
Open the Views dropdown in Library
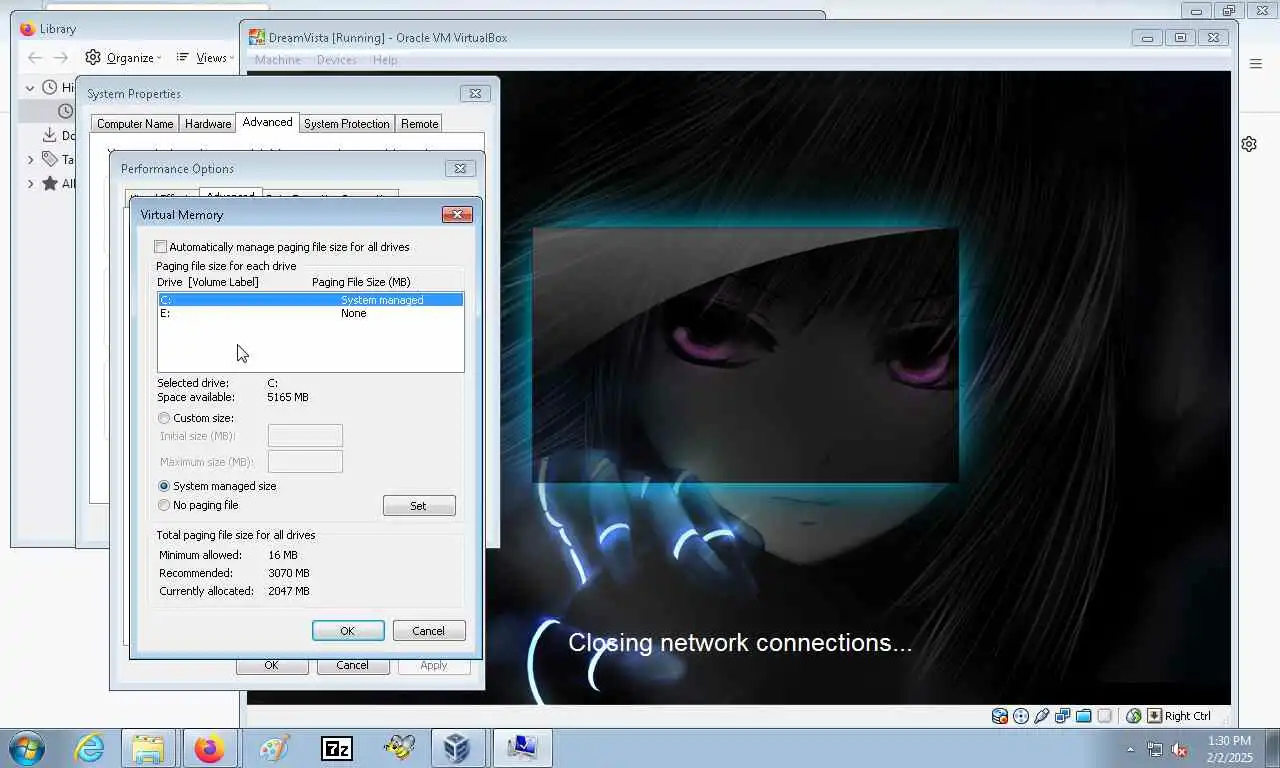point(205,58)
